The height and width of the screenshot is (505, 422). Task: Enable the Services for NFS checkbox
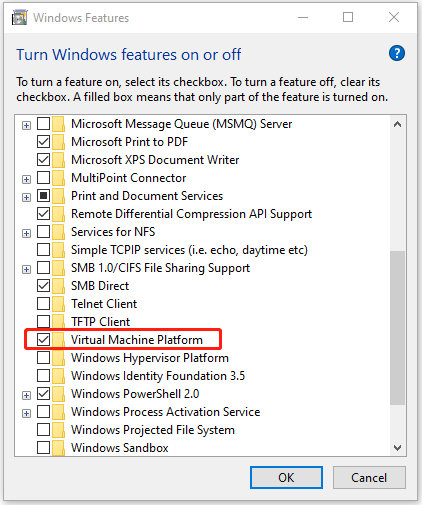tap(43, 232)
